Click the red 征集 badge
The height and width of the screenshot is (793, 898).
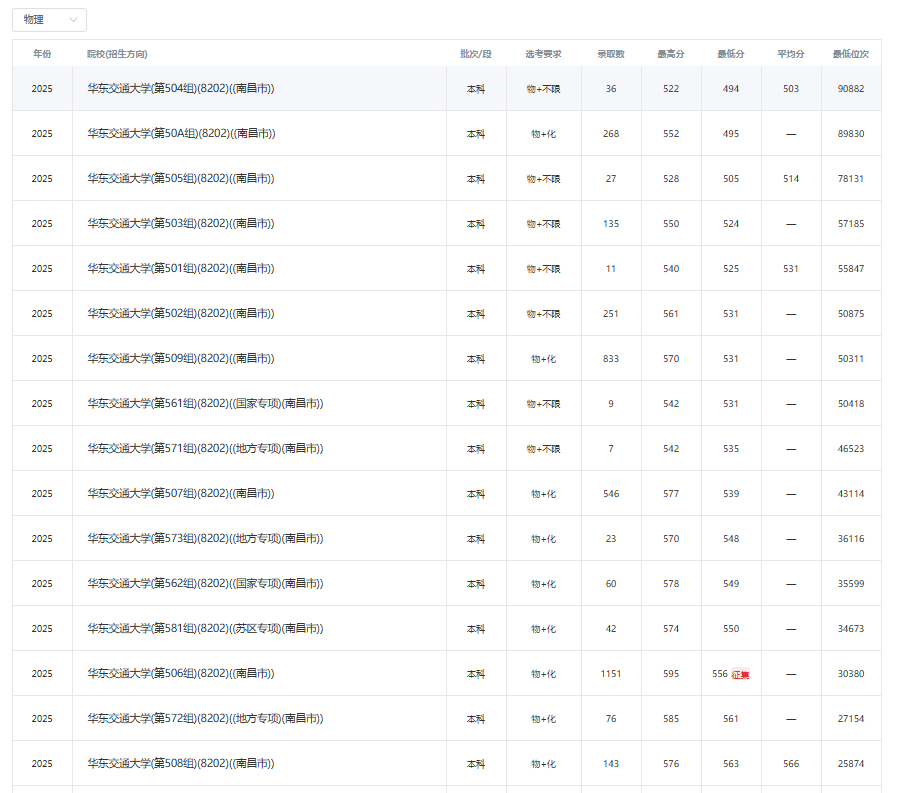740,674
